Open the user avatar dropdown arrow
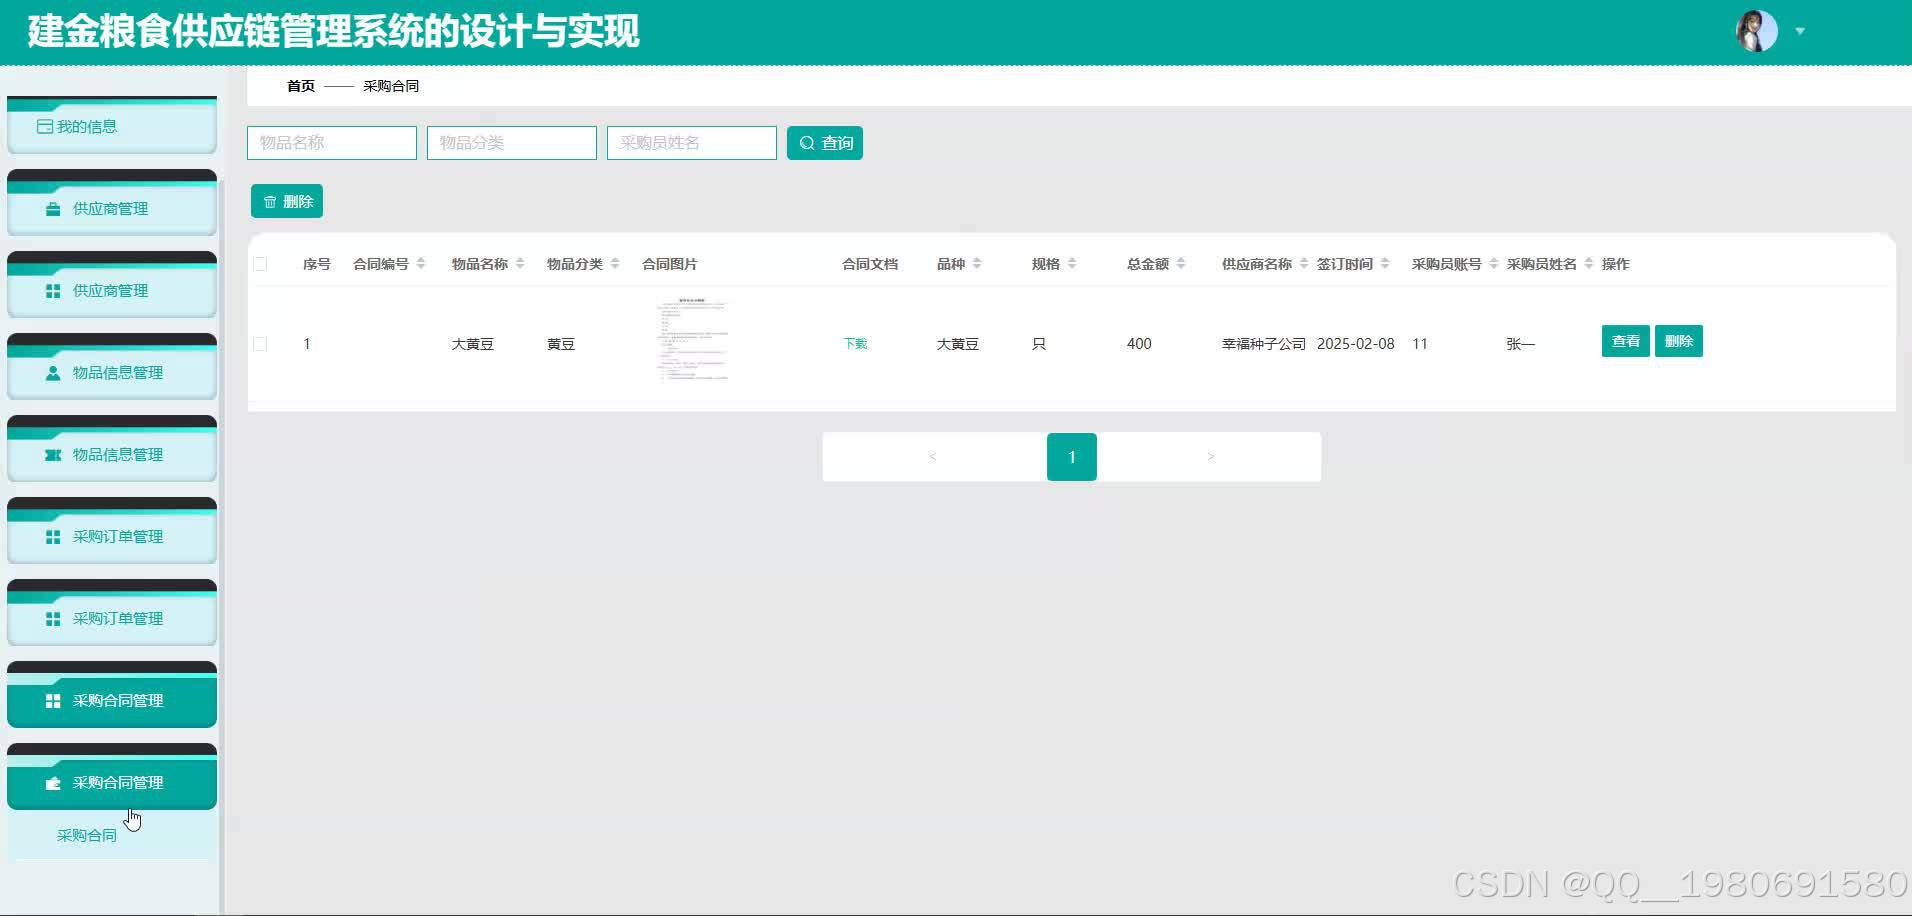 (1800, 31)
